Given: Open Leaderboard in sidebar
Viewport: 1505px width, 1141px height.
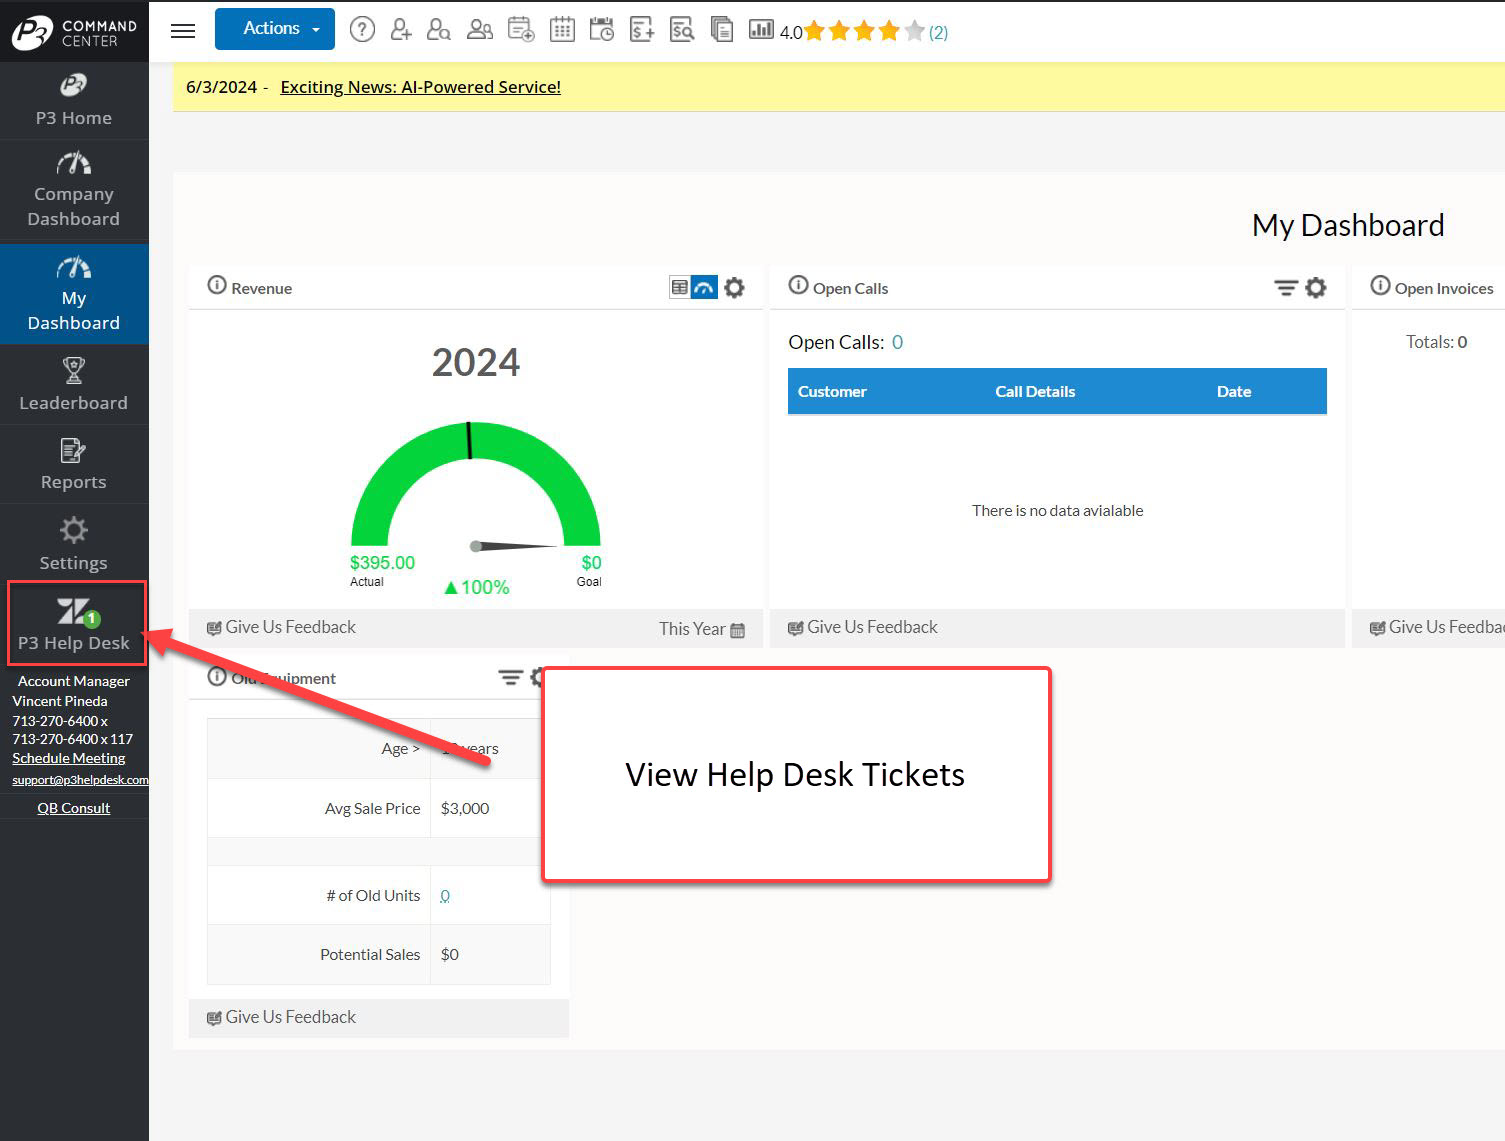Looking at the screenshot, I should pyautogui.click(x=74, y=385).
